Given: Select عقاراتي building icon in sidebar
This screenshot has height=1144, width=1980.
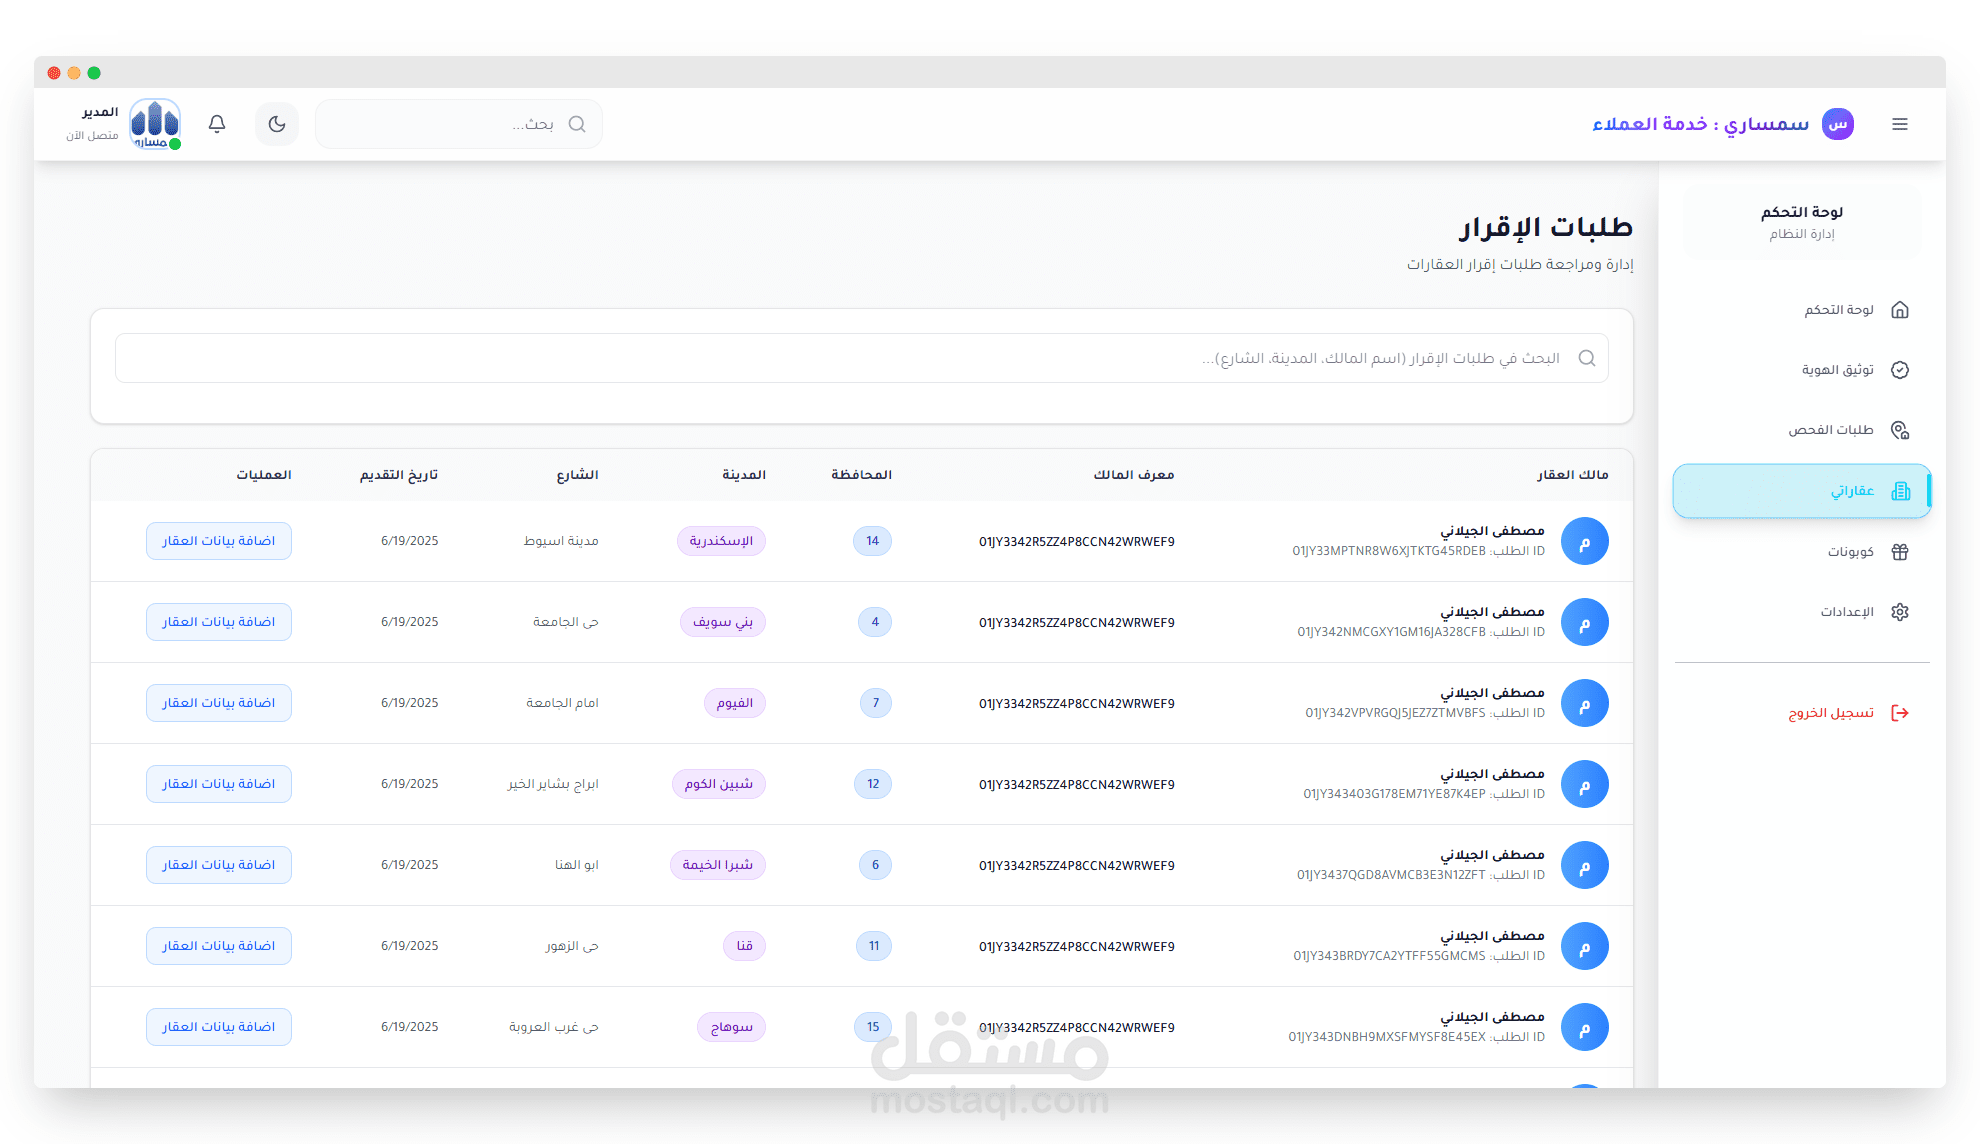Looking at the screenshot, I should pyautogui.click(x=1900, y=491).
